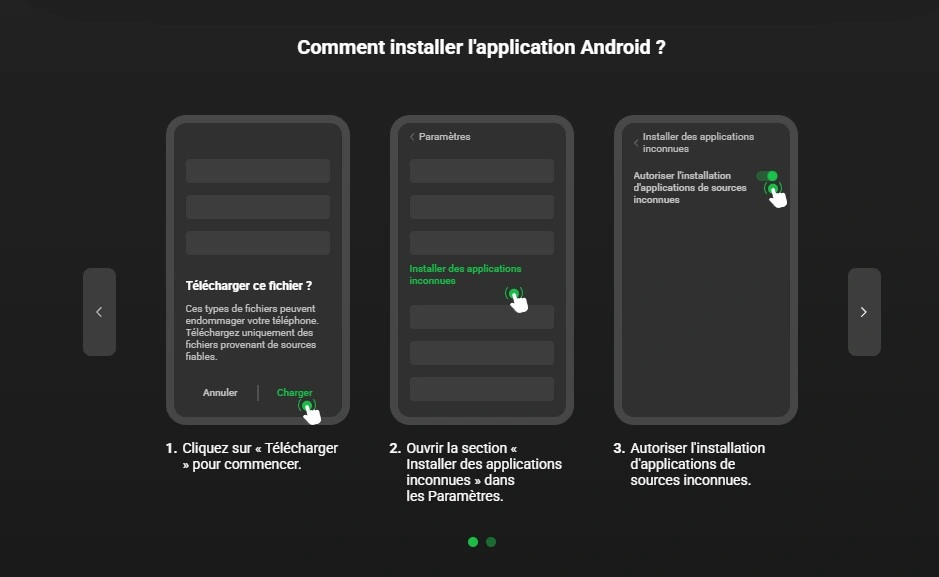Select the second carousel page dot

click(491, 542)
